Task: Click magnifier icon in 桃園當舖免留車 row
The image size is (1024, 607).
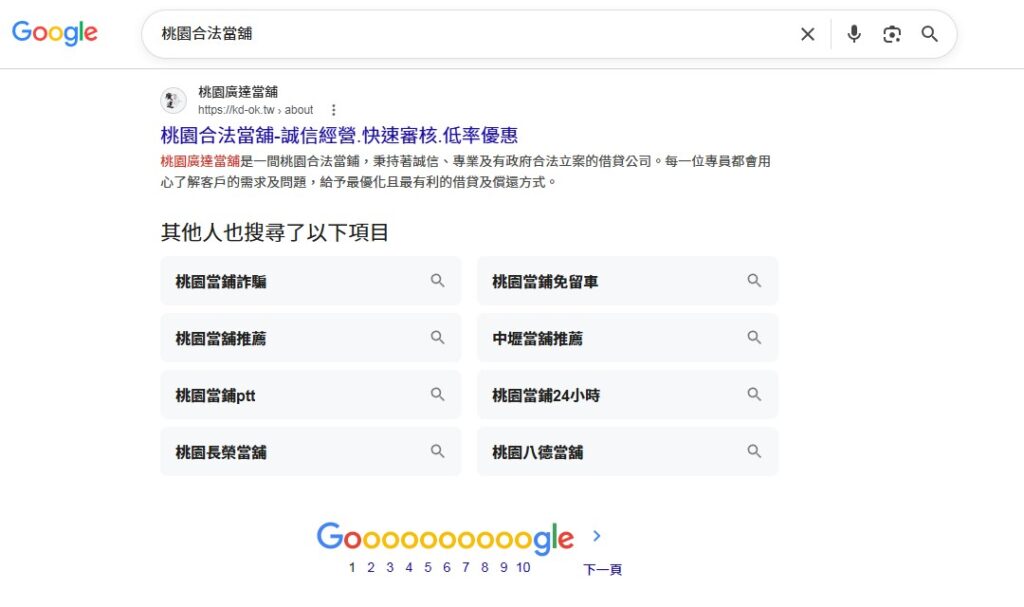Action: [754, 280]
